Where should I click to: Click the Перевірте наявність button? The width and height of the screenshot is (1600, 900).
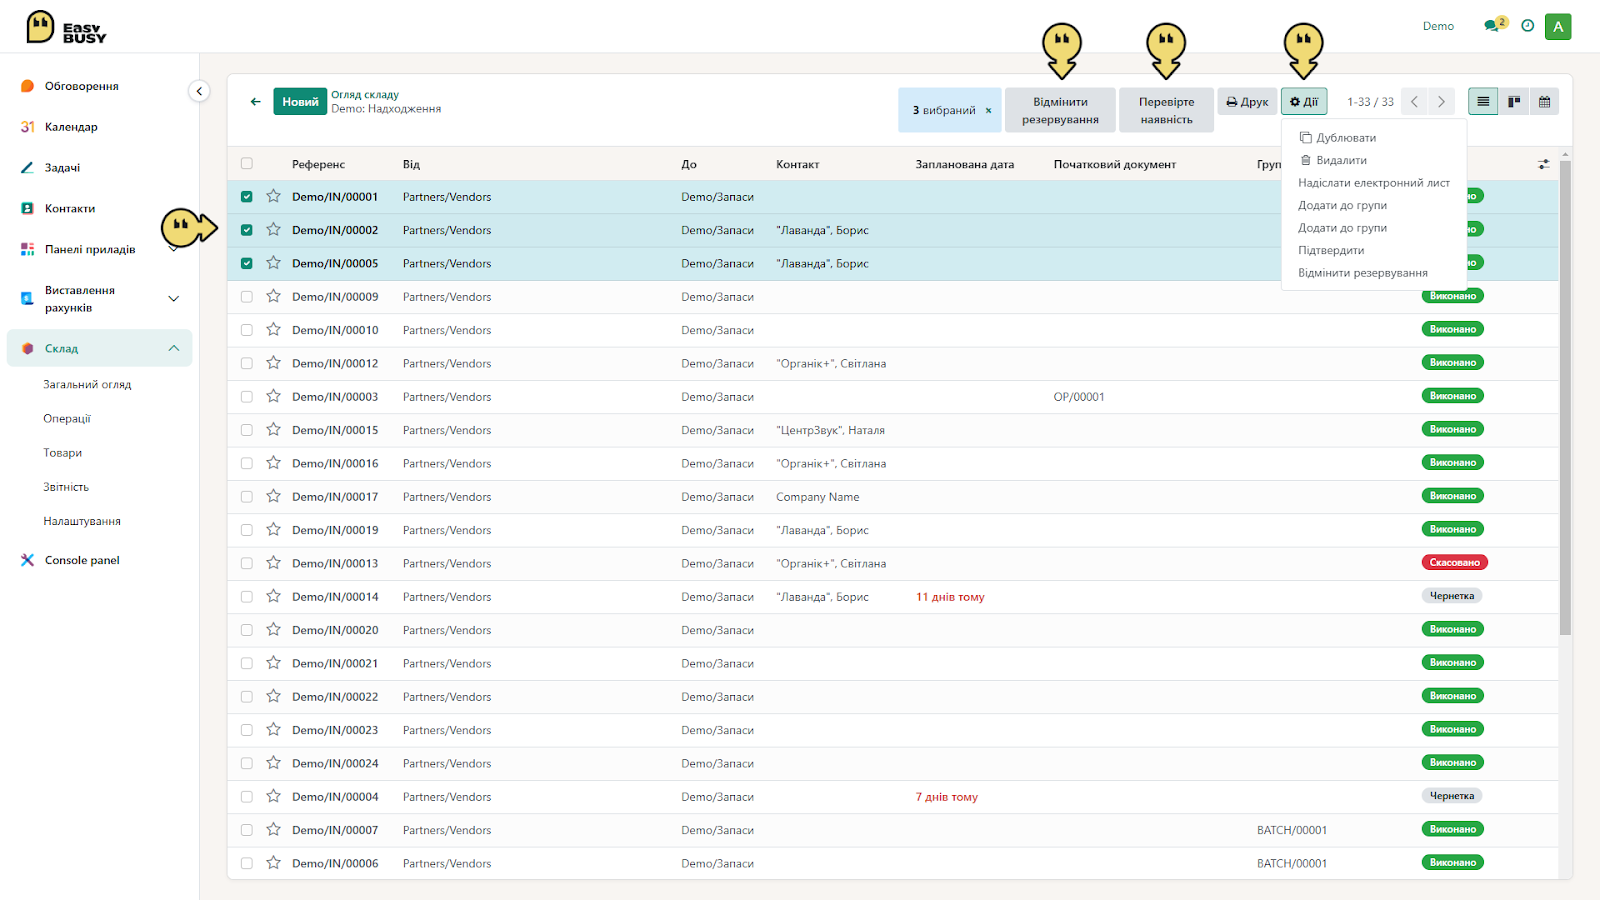tap(1166, 110)
